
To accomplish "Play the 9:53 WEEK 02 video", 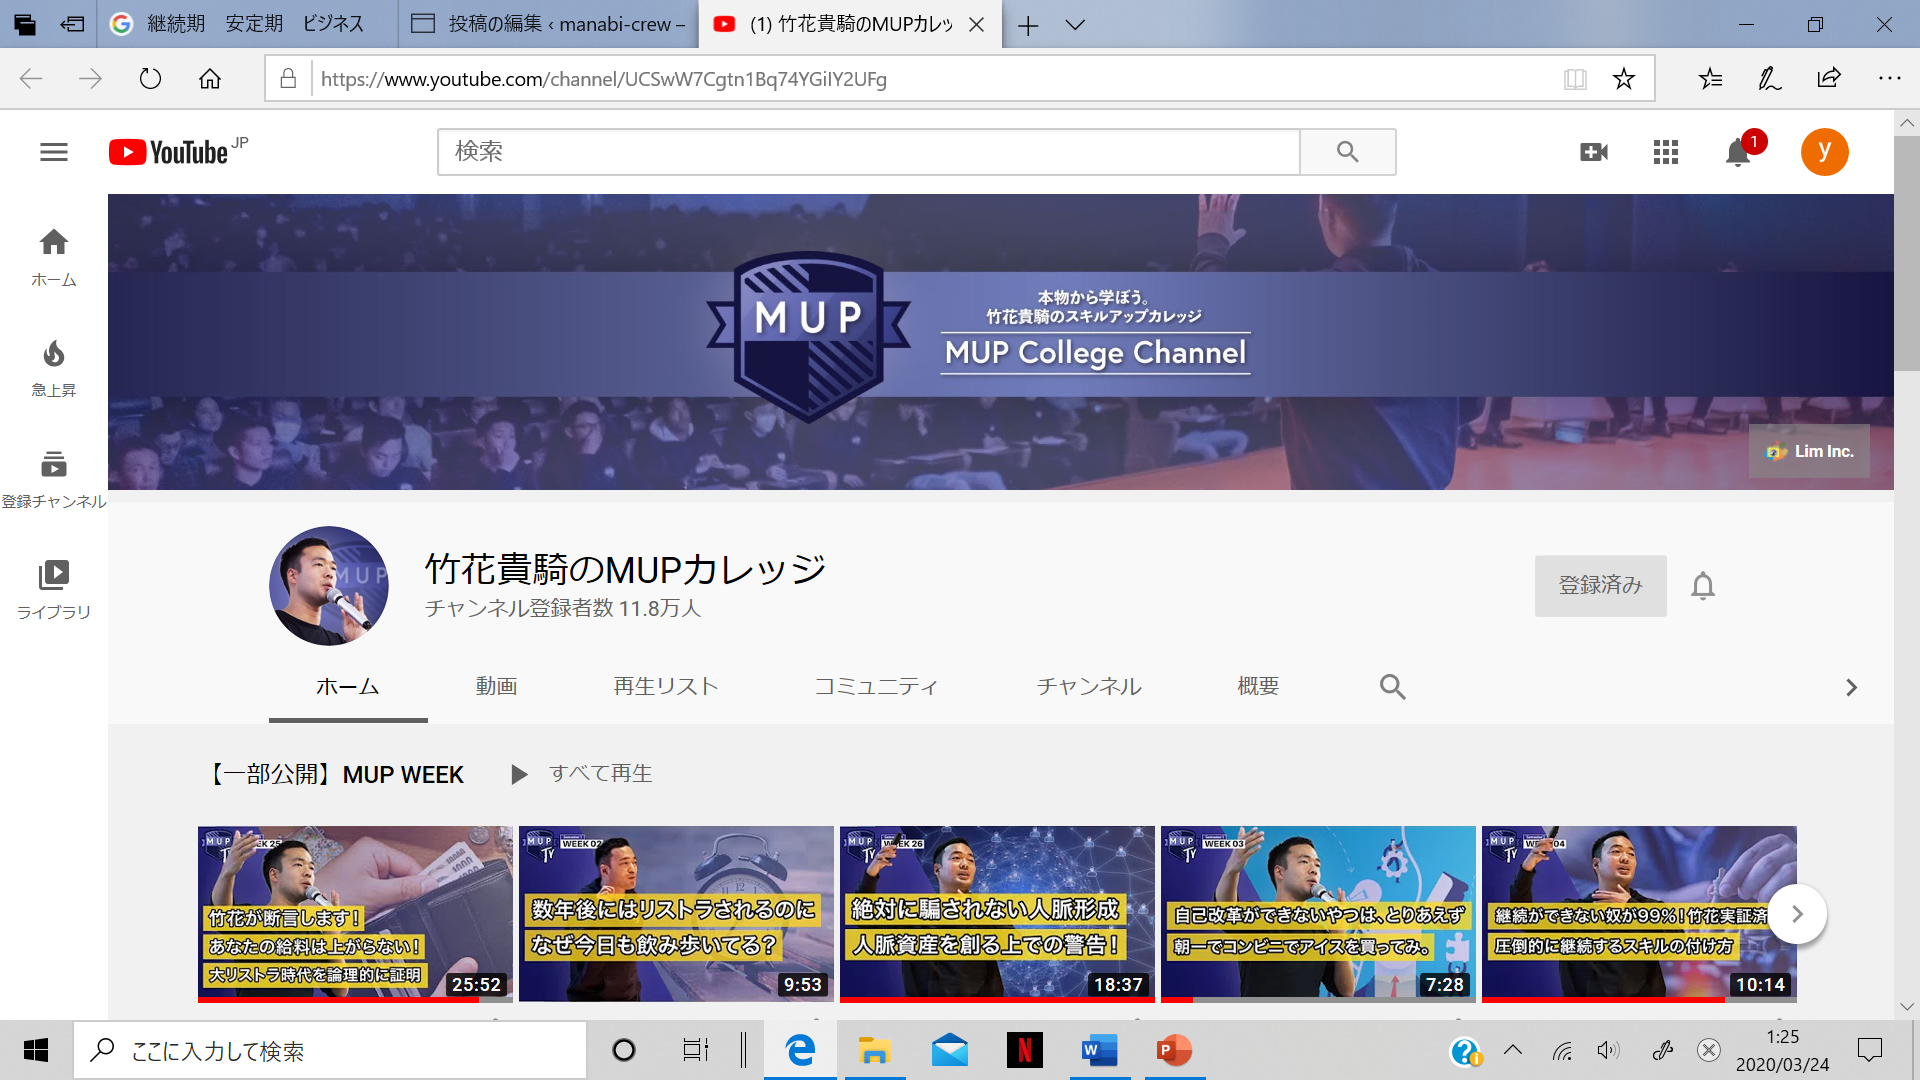I will pyautogui.click(x=676, y=914).
